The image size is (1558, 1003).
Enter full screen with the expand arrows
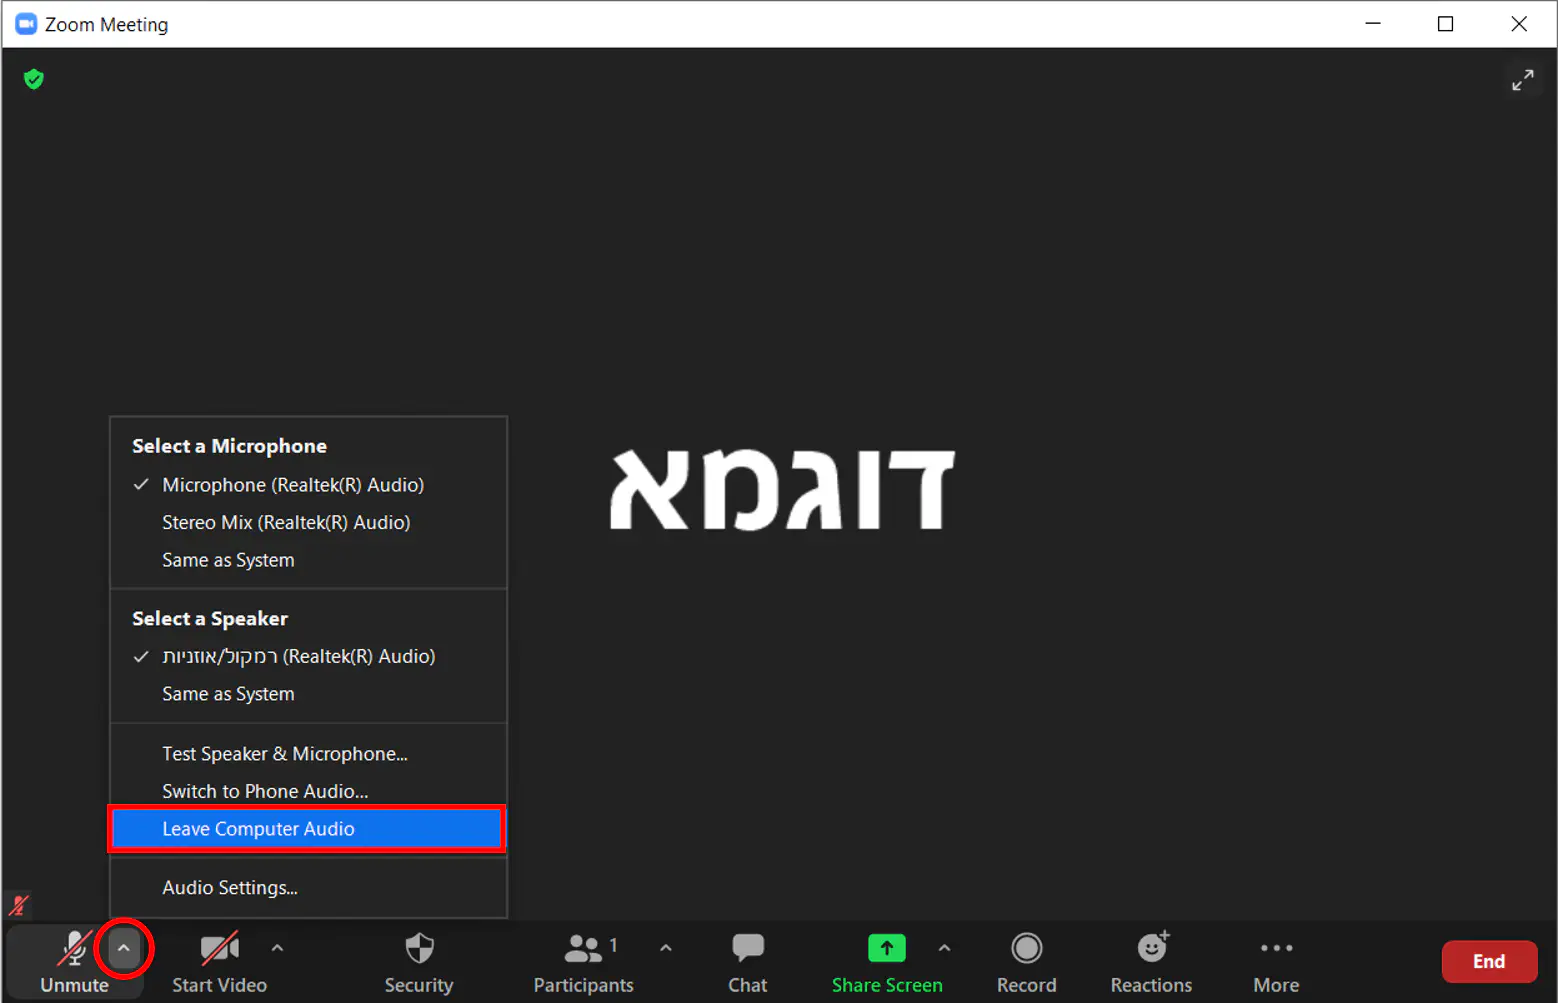pos(1522,80)
